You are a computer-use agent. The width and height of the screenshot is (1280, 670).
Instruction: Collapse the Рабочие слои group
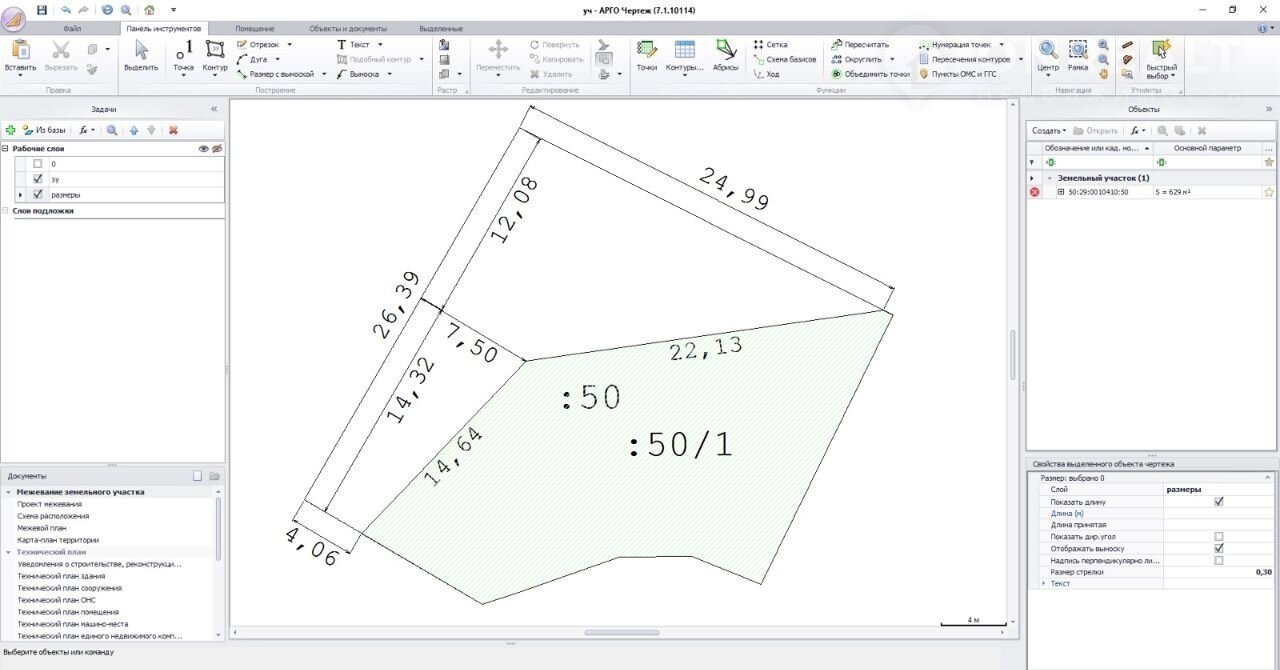[x=6, y=148]
